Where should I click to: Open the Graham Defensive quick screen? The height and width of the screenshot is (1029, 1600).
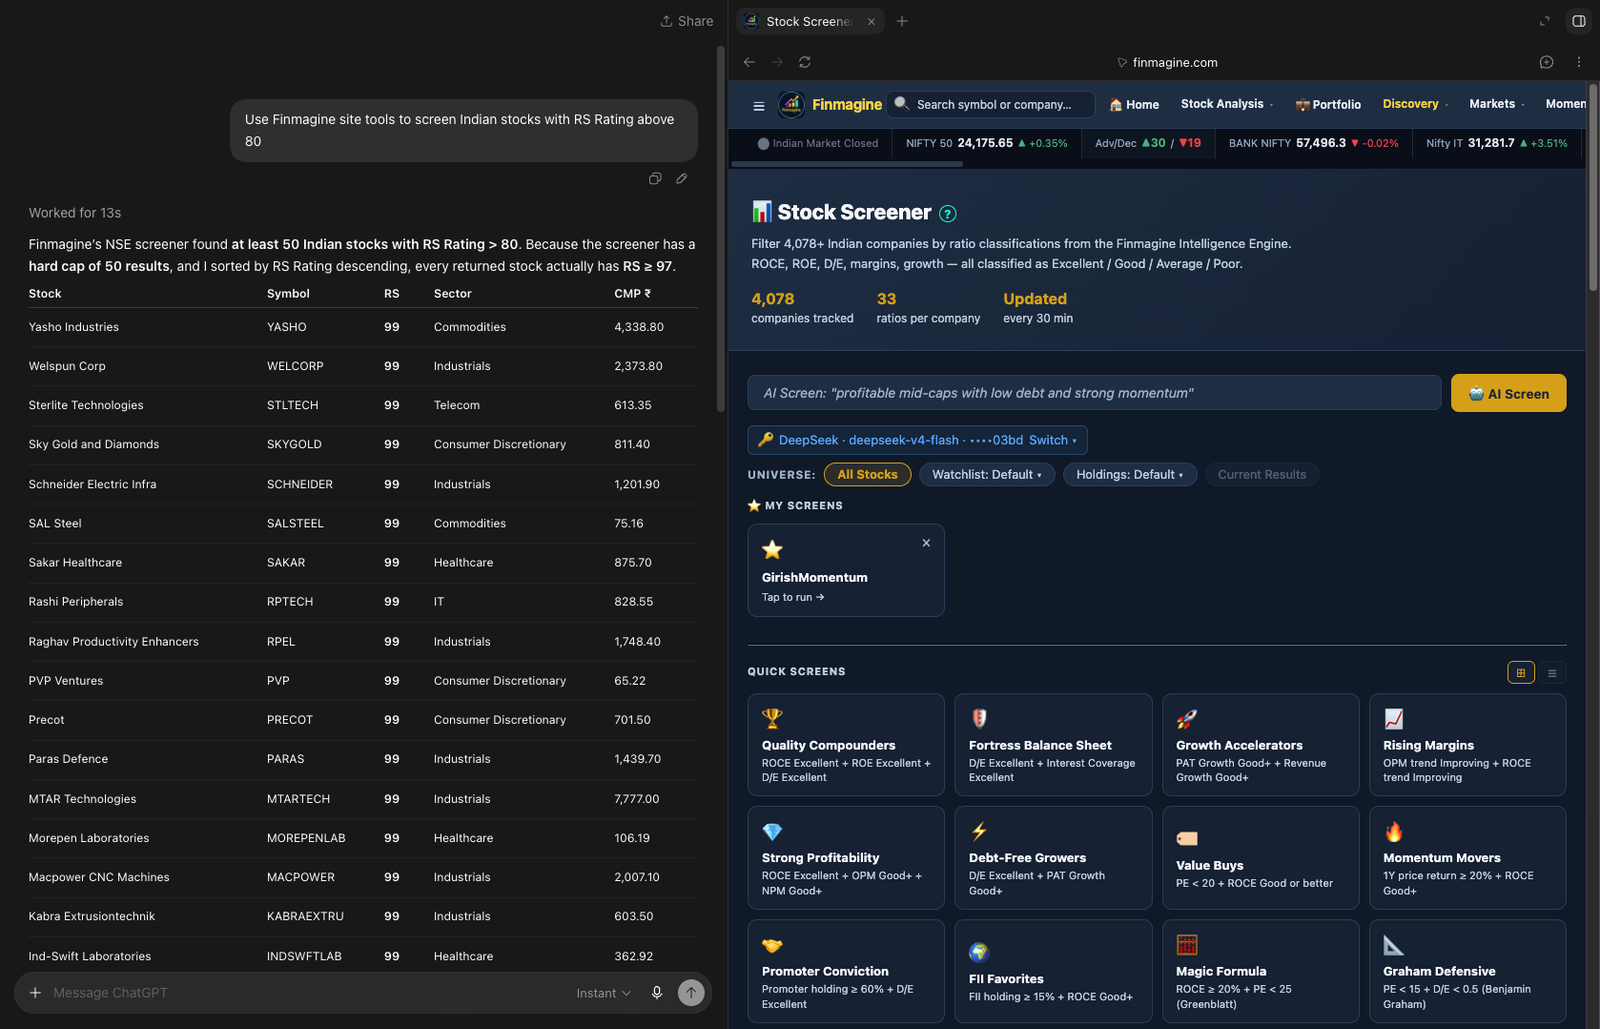pyautogui.click(x=1467, y=971)
